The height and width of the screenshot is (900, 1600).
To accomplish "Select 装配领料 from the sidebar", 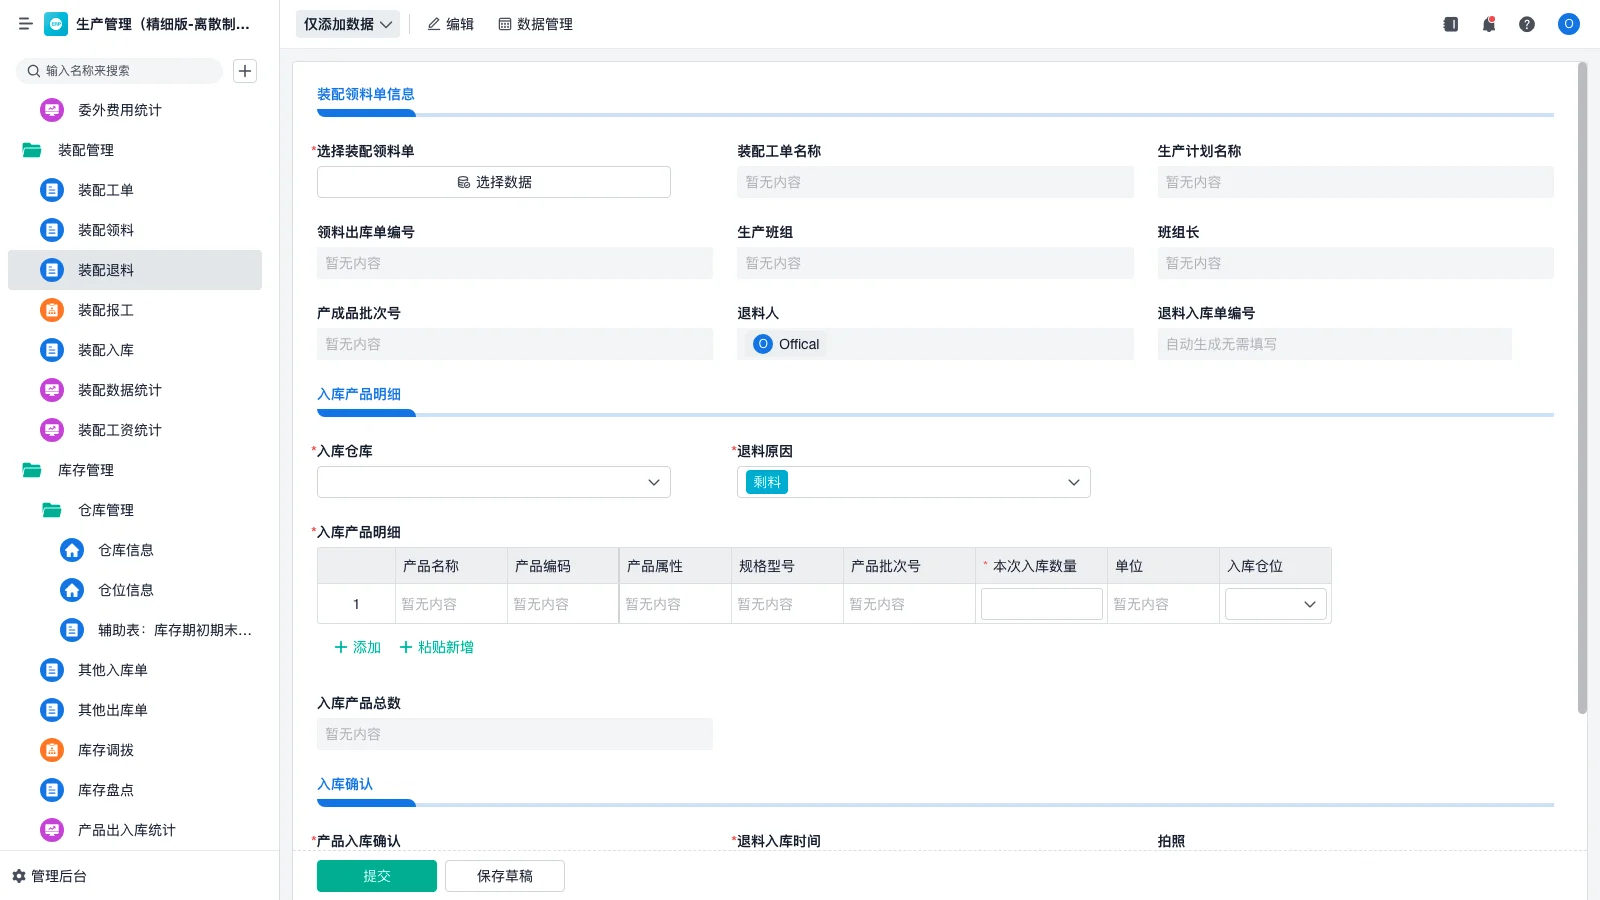I will click(x=104, y=230).
